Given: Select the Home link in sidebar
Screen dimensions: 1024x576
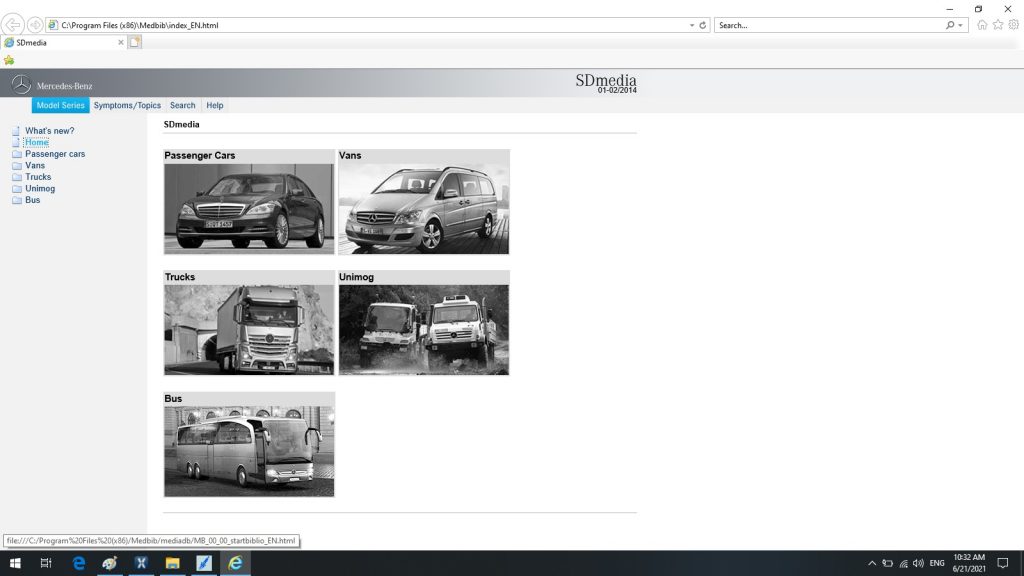Looking at the screenshot, I should (x=36, y=142).
